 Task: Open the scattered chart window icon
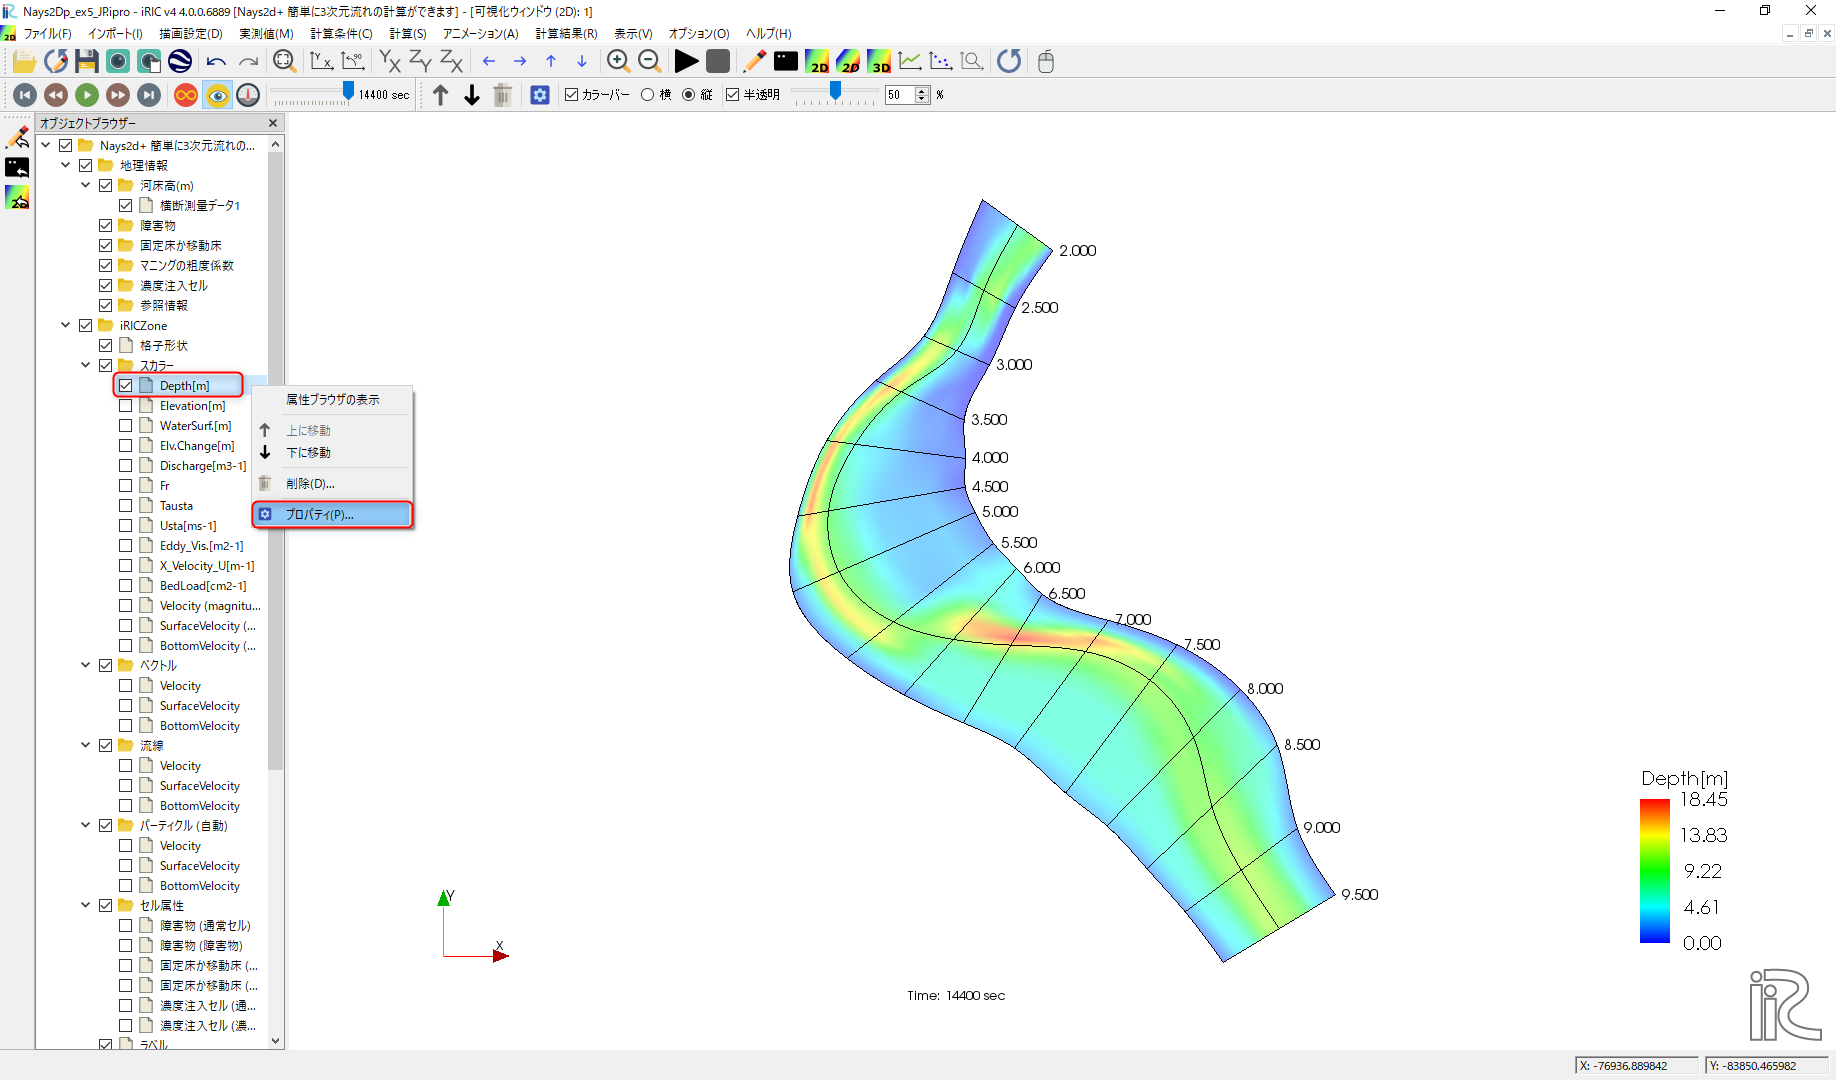pos(941,62)
